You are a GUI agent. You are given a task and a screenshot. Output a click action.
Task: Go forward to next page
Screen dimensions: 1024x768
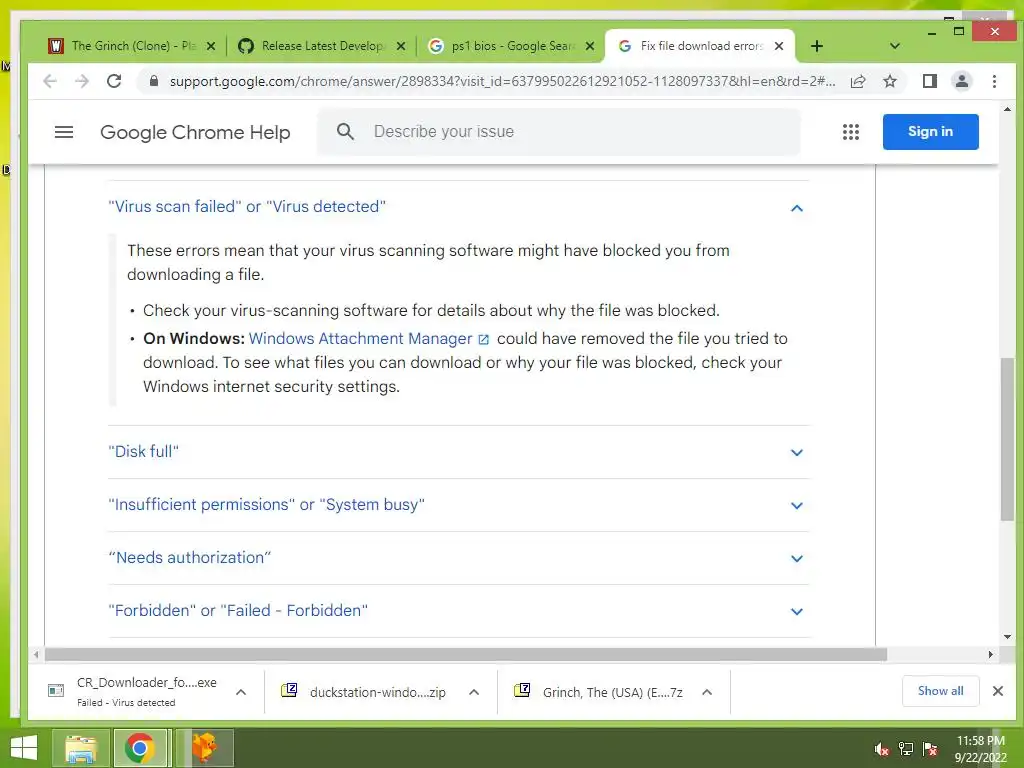point(82,81)
